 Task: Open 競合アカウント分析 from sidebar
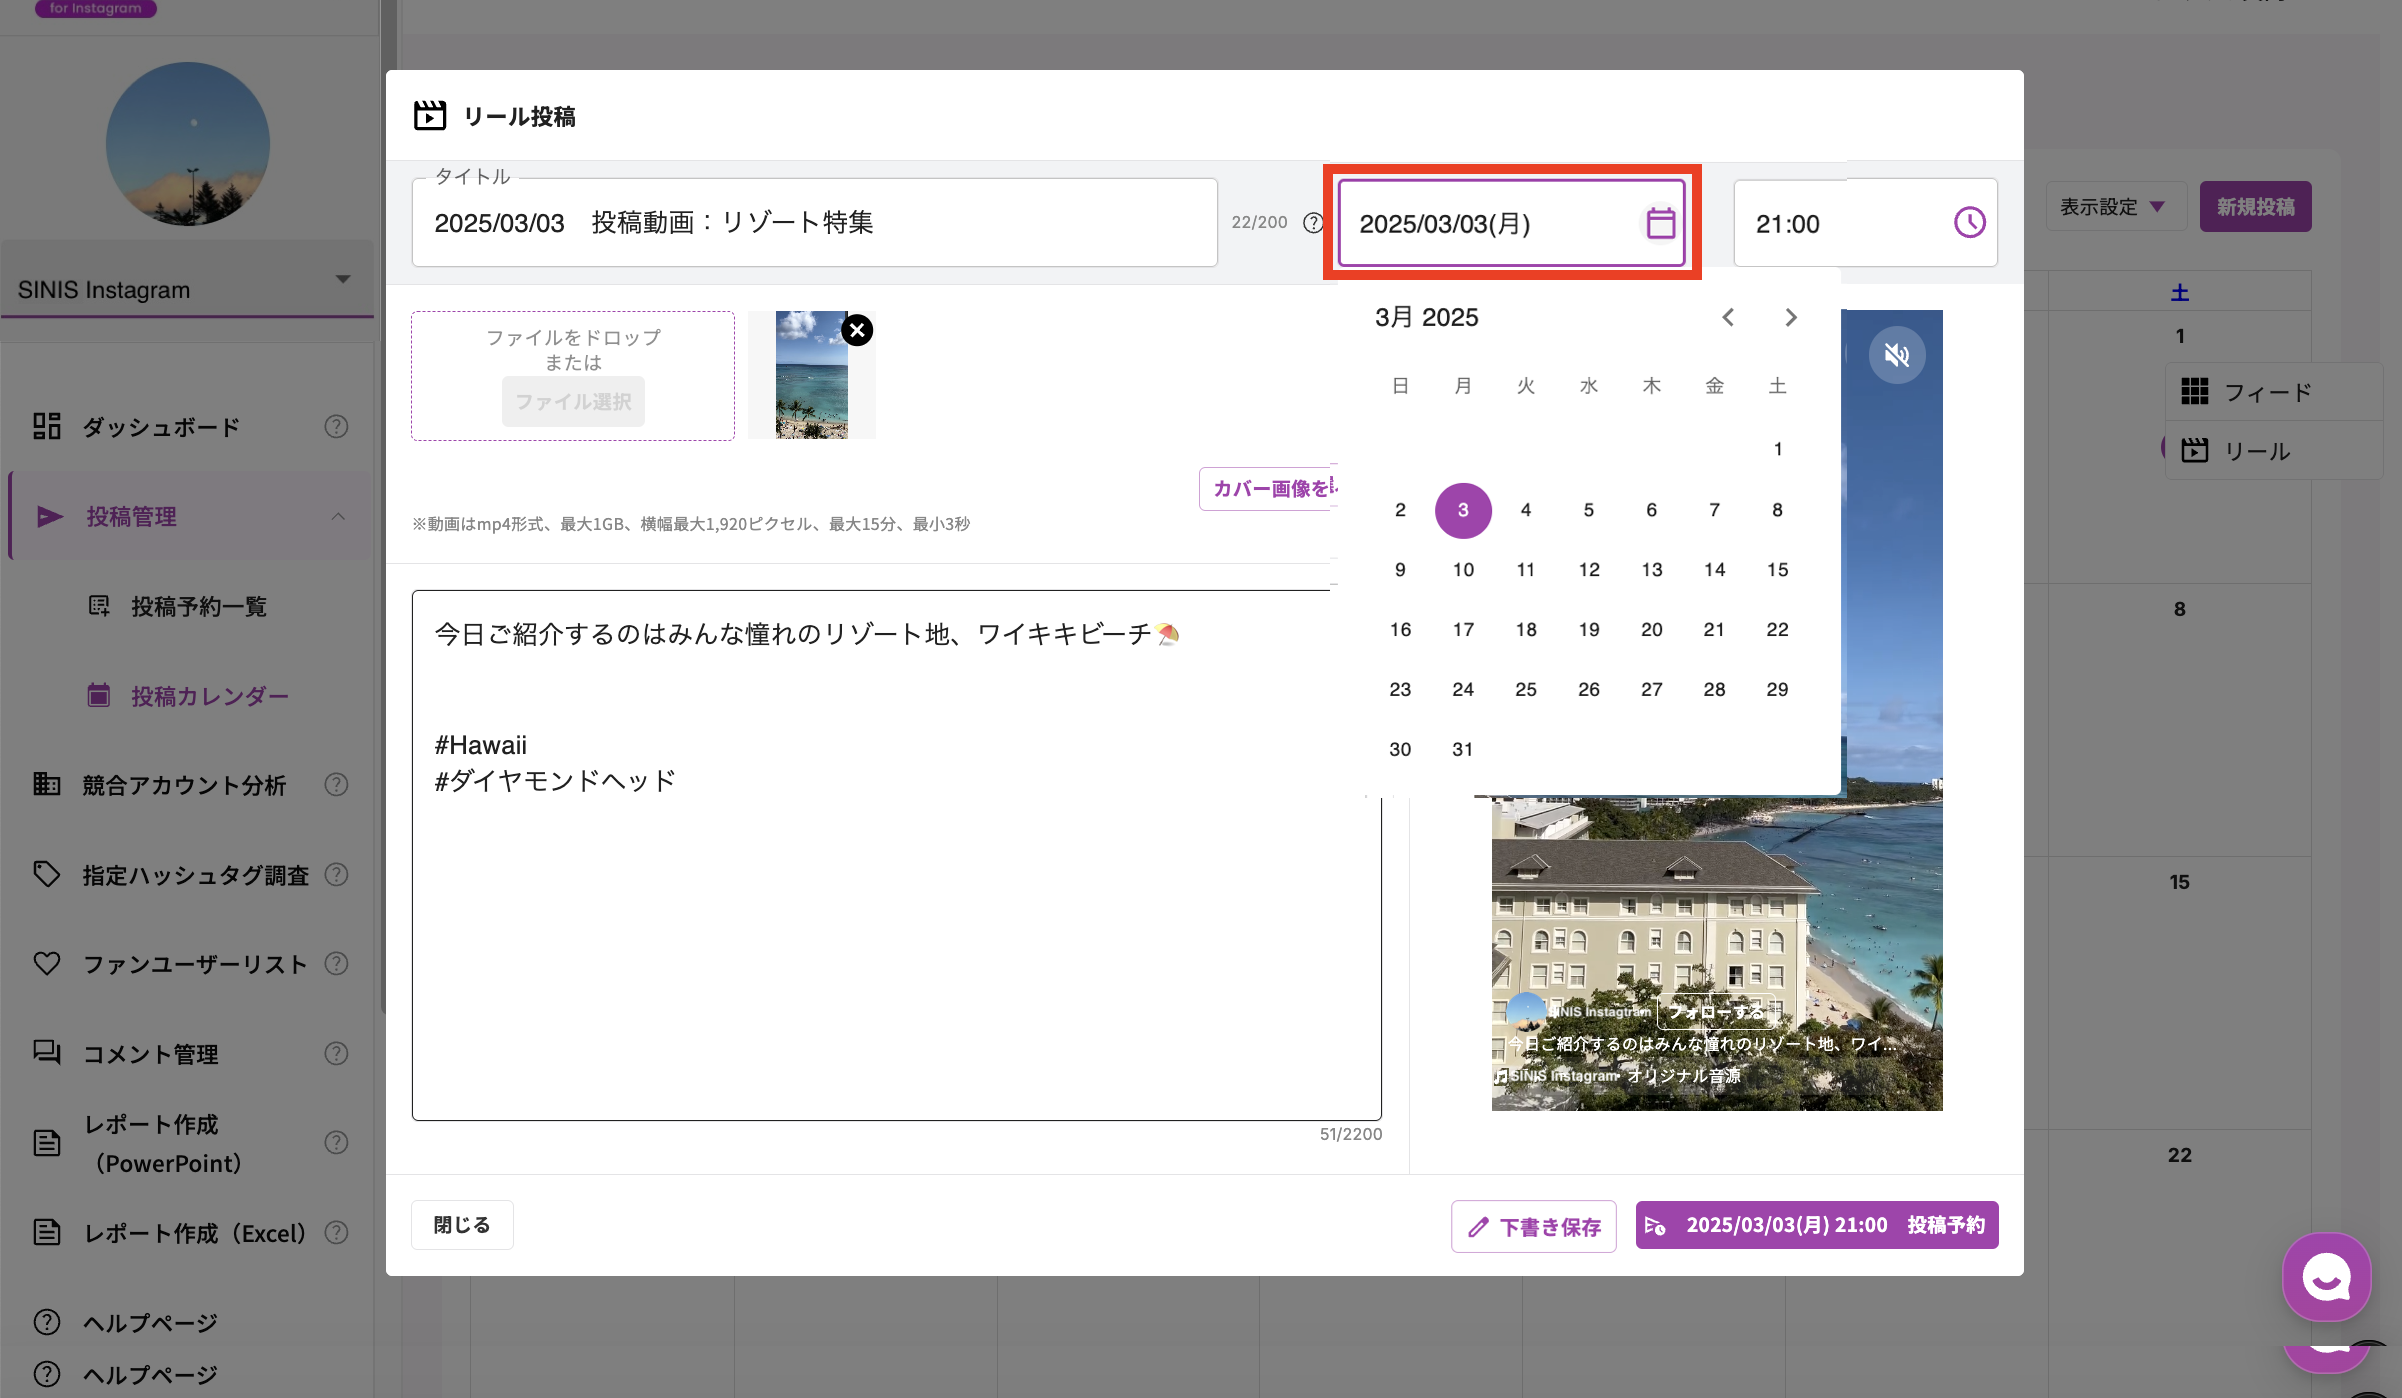(184, 785)
